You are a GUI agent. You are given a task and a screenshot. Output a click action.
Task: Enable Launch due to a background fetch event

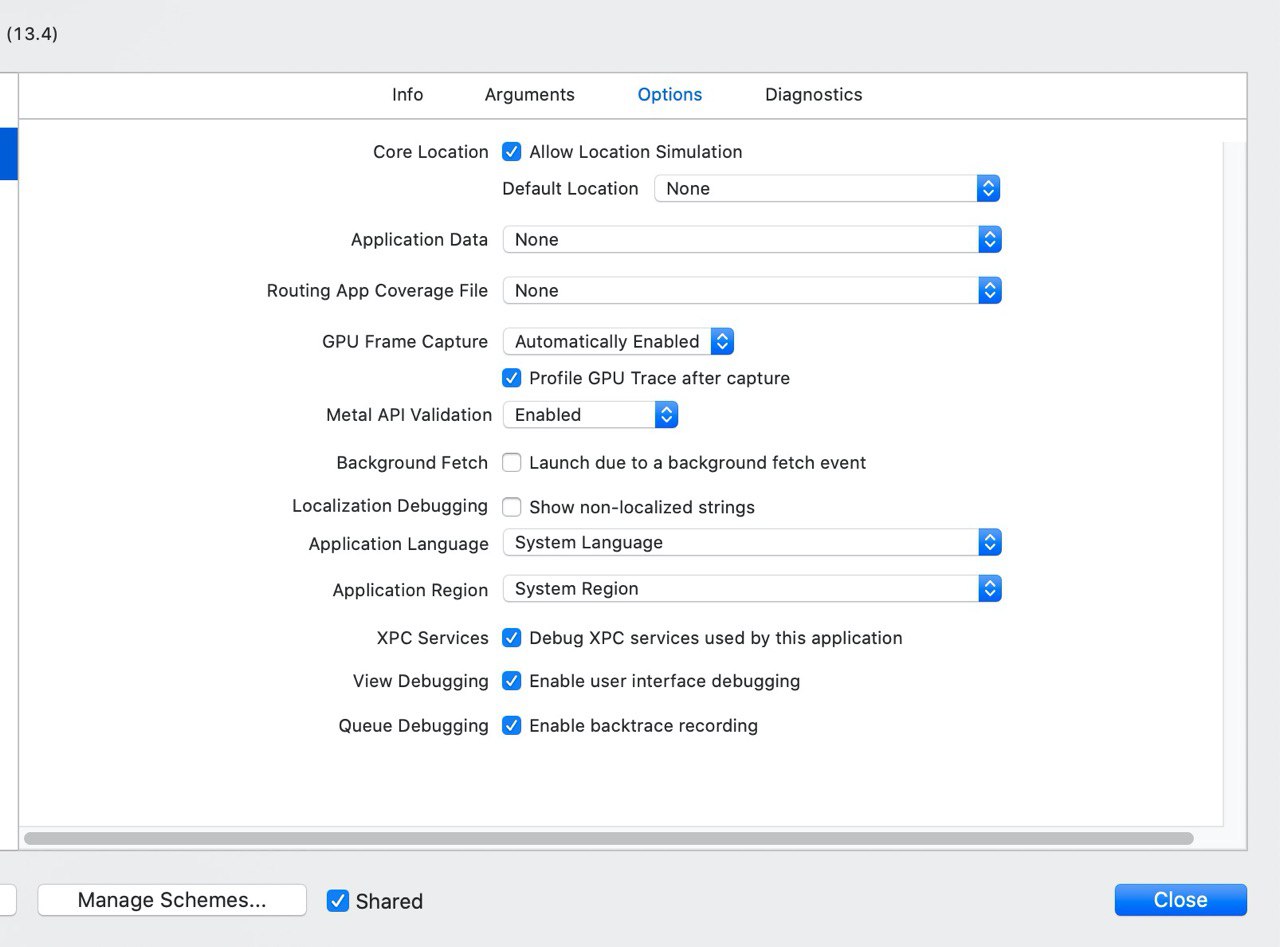511,462
